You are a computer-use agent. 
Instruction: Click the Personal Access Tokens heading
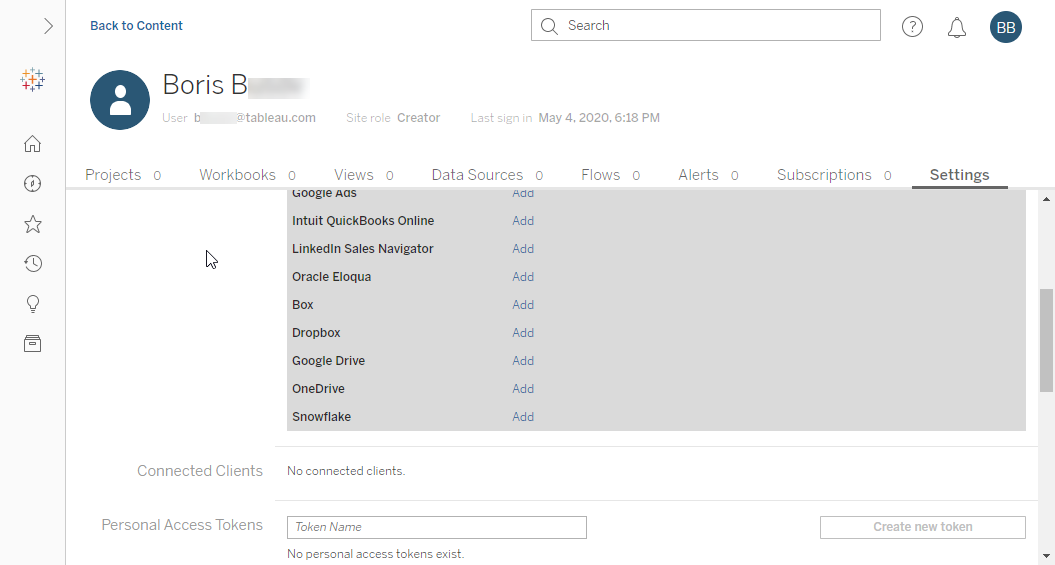(182, 525)
